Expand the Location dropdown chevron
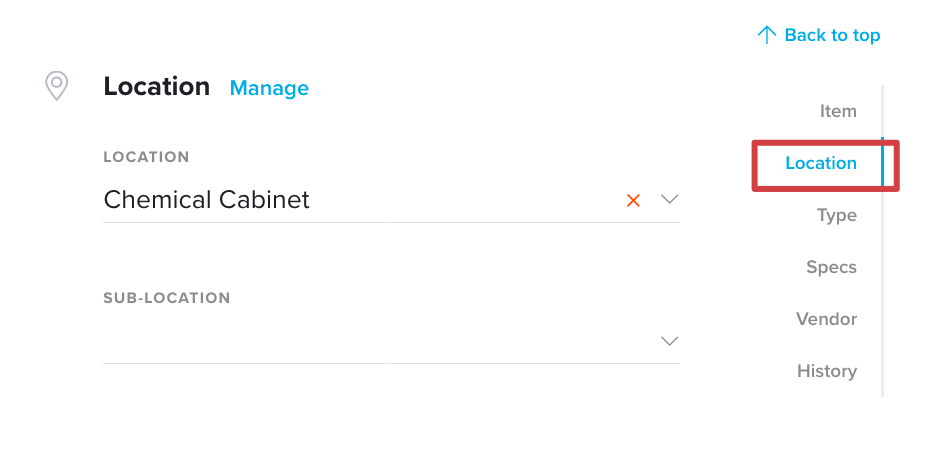942x476 pixels. click(669, 199)
